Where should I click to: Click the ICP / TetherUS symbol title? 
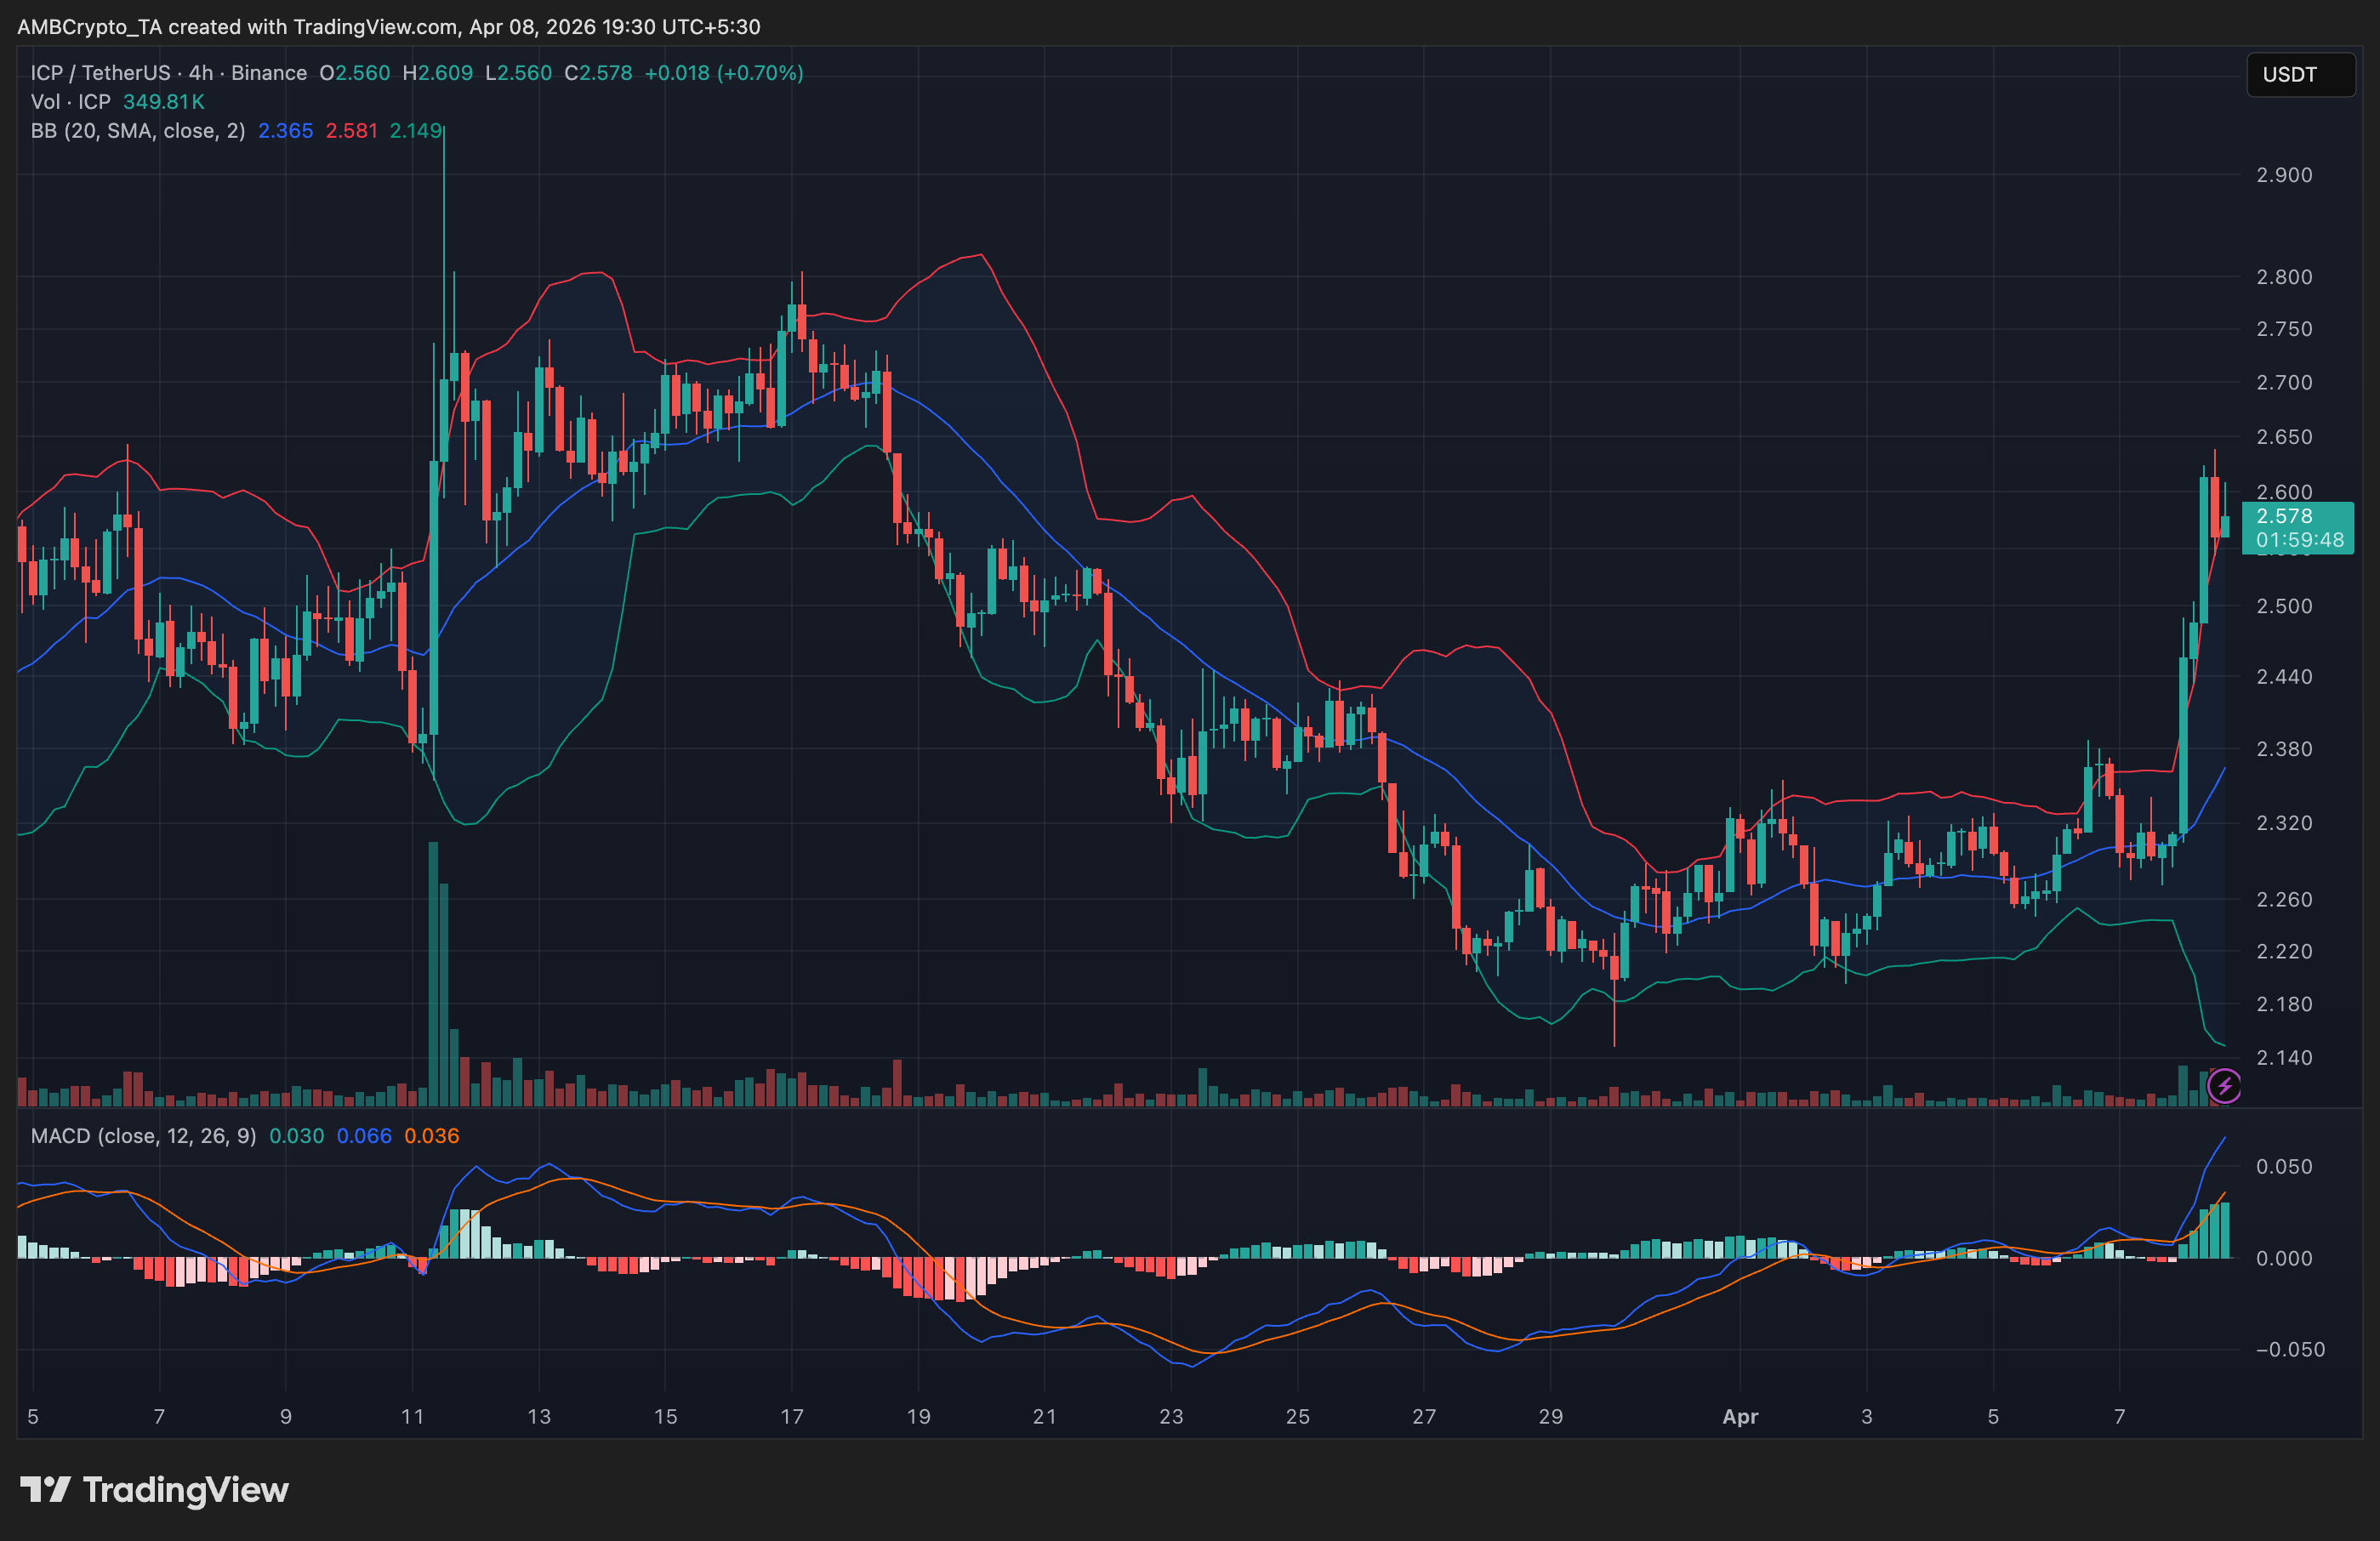pos(100,73)
